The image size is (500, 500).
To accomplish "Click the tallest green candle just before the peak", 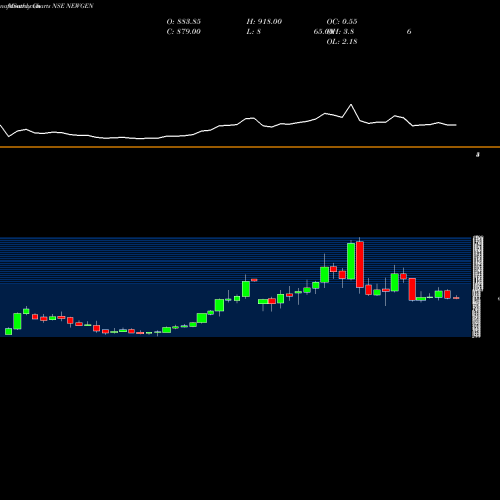I will click(x=351, y=261).
